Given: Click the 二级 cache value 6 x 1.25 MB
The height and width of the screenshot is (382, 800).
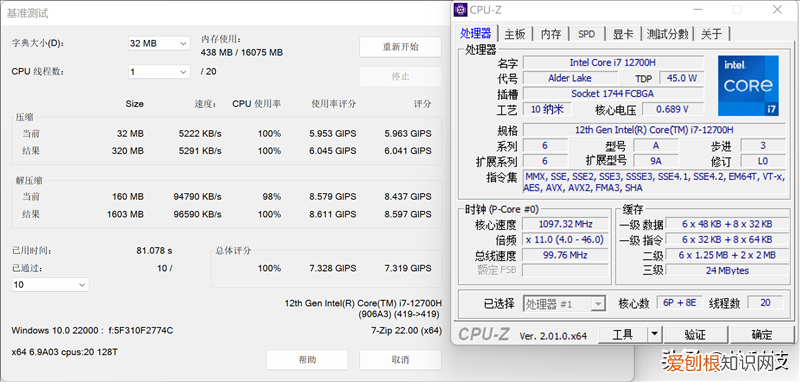Looking at the screenshot, I should coord(728,255).
